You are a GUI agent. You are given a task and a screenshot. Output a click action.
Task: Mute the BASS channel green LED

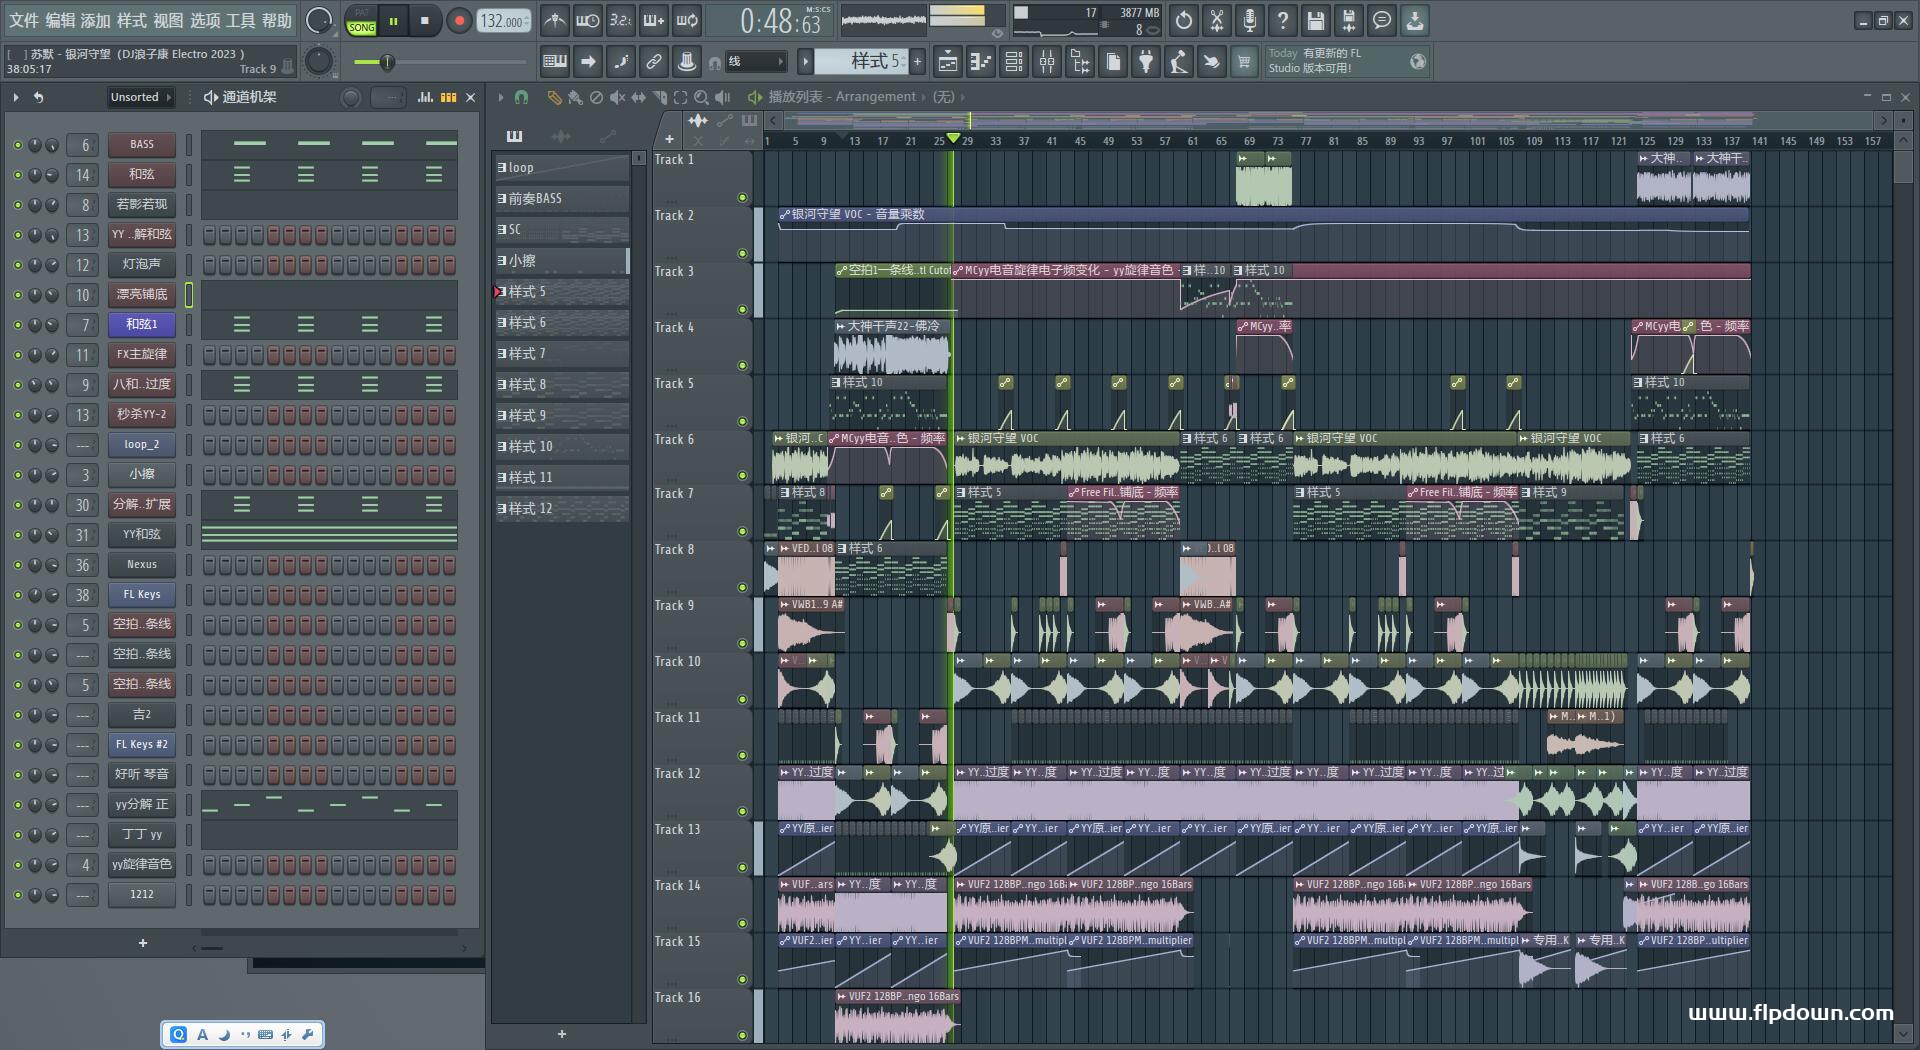[17, 145]
